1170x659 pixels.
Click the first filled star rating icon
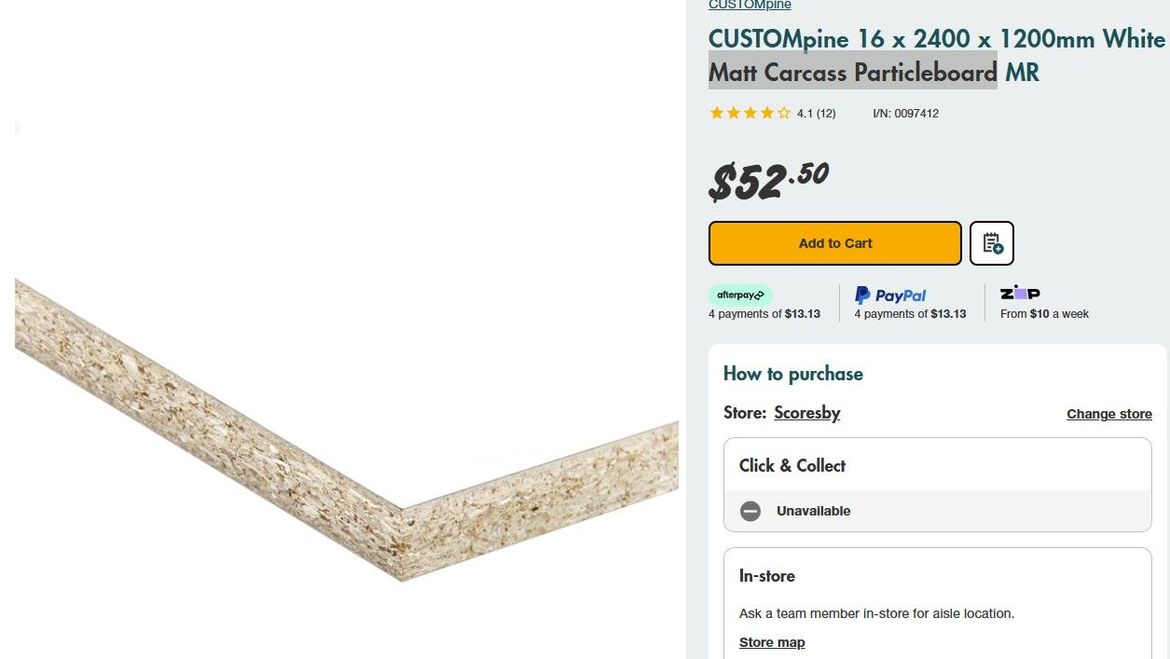[716, 113]
